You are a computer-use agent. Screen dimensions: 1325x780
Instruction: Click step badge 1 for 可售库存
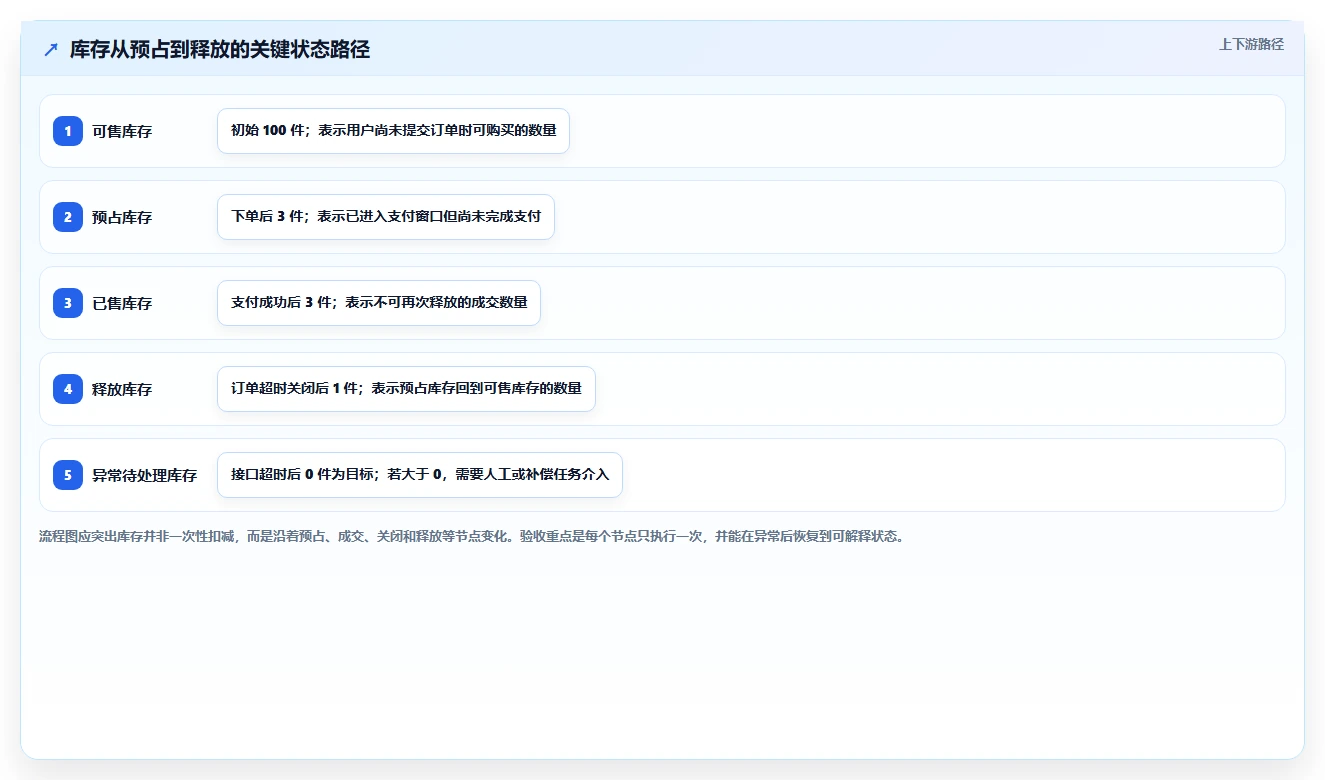pos(68,131)
